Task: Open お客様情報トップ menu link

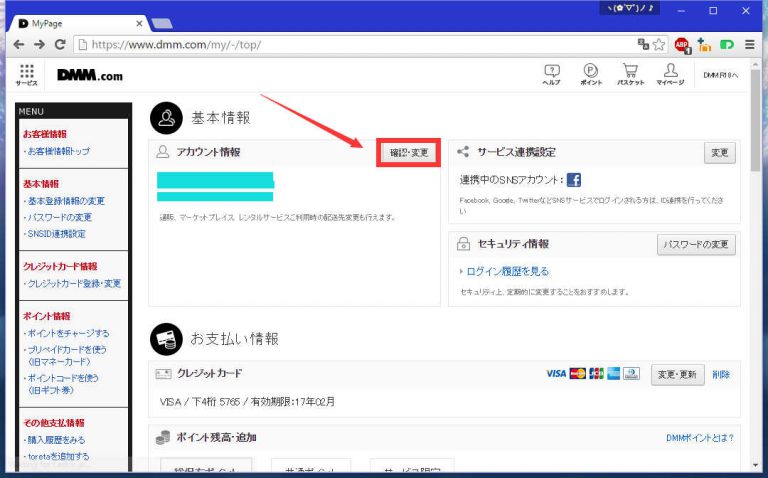Action: click(x=58, y=151)
